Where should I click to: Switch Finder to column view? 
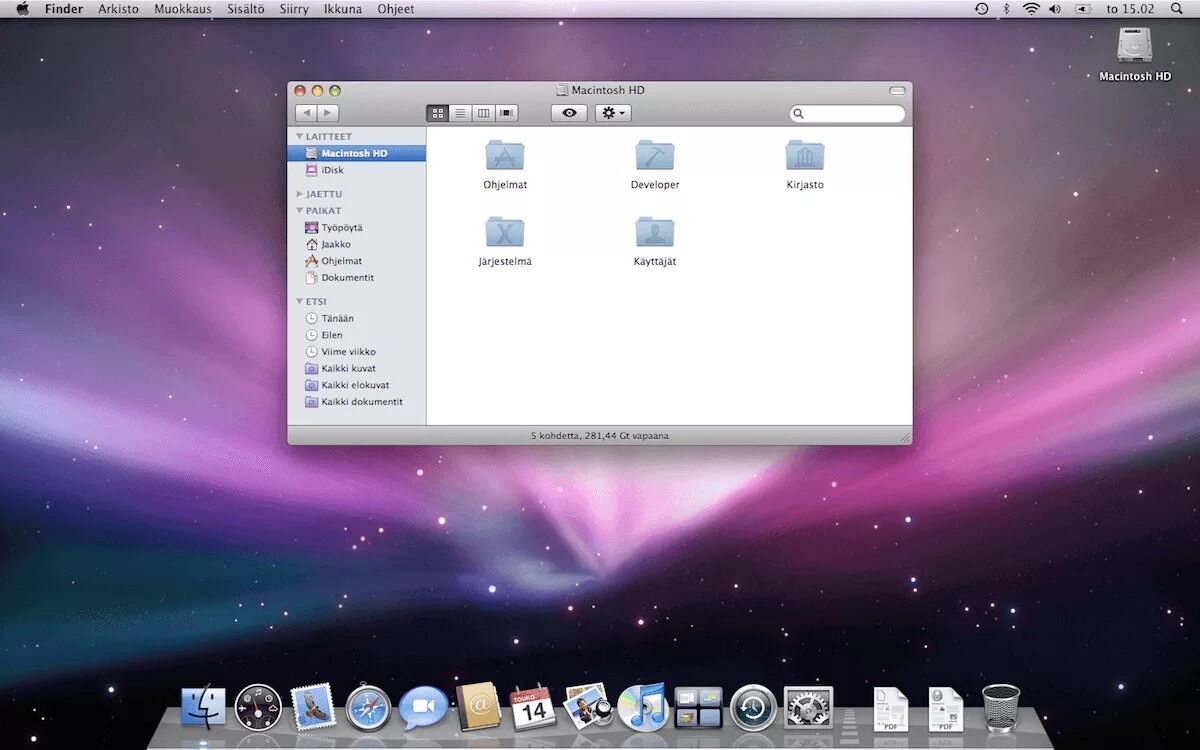[484, 113]
